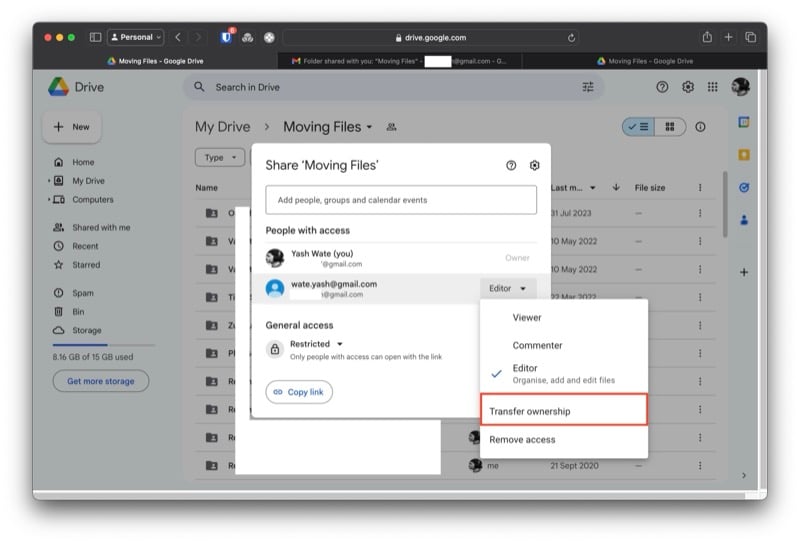800x543 pixels.
Task: Go back with the browser back arrow
Action: (178, 37)
